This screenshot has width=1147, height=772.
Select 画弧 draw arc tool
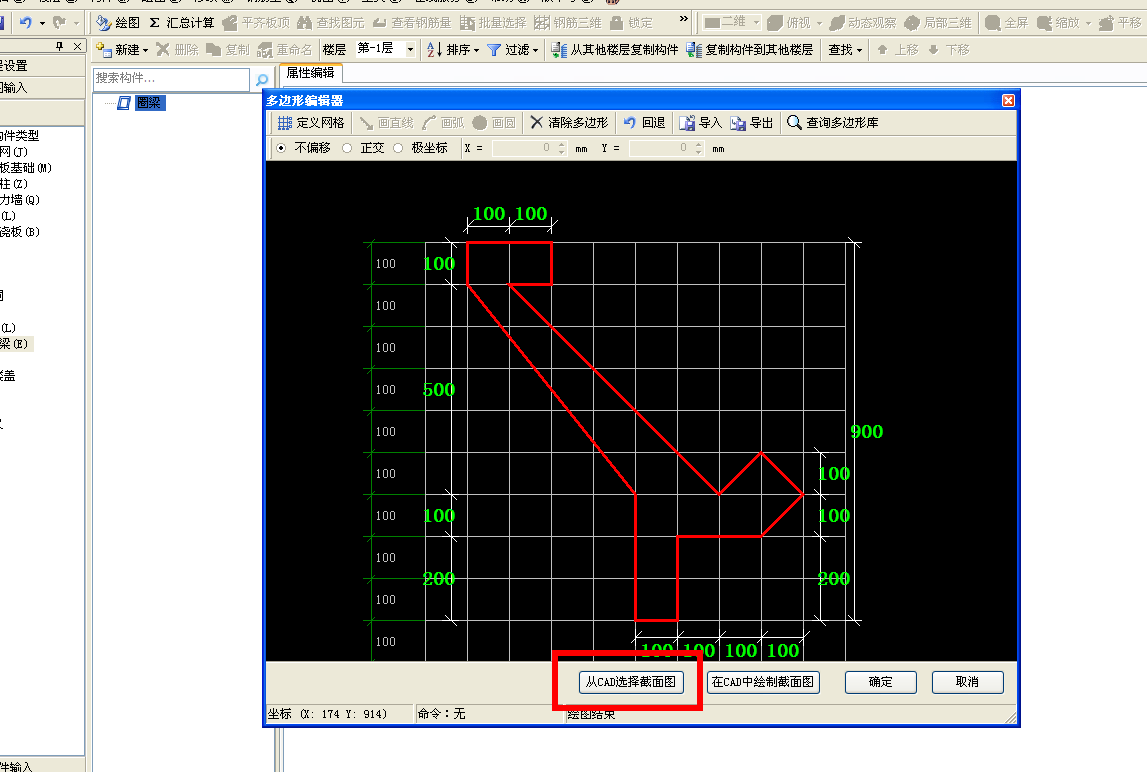click(443, 122)
